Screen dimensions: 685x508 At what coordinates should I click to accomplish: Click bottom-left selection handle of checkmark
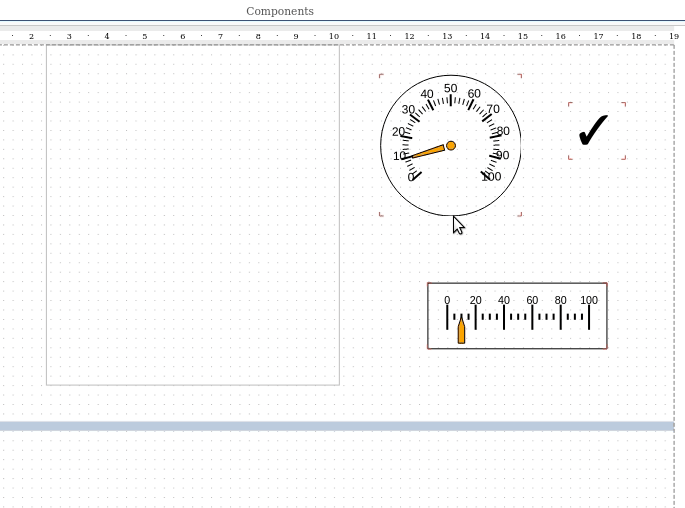(570, 157)
